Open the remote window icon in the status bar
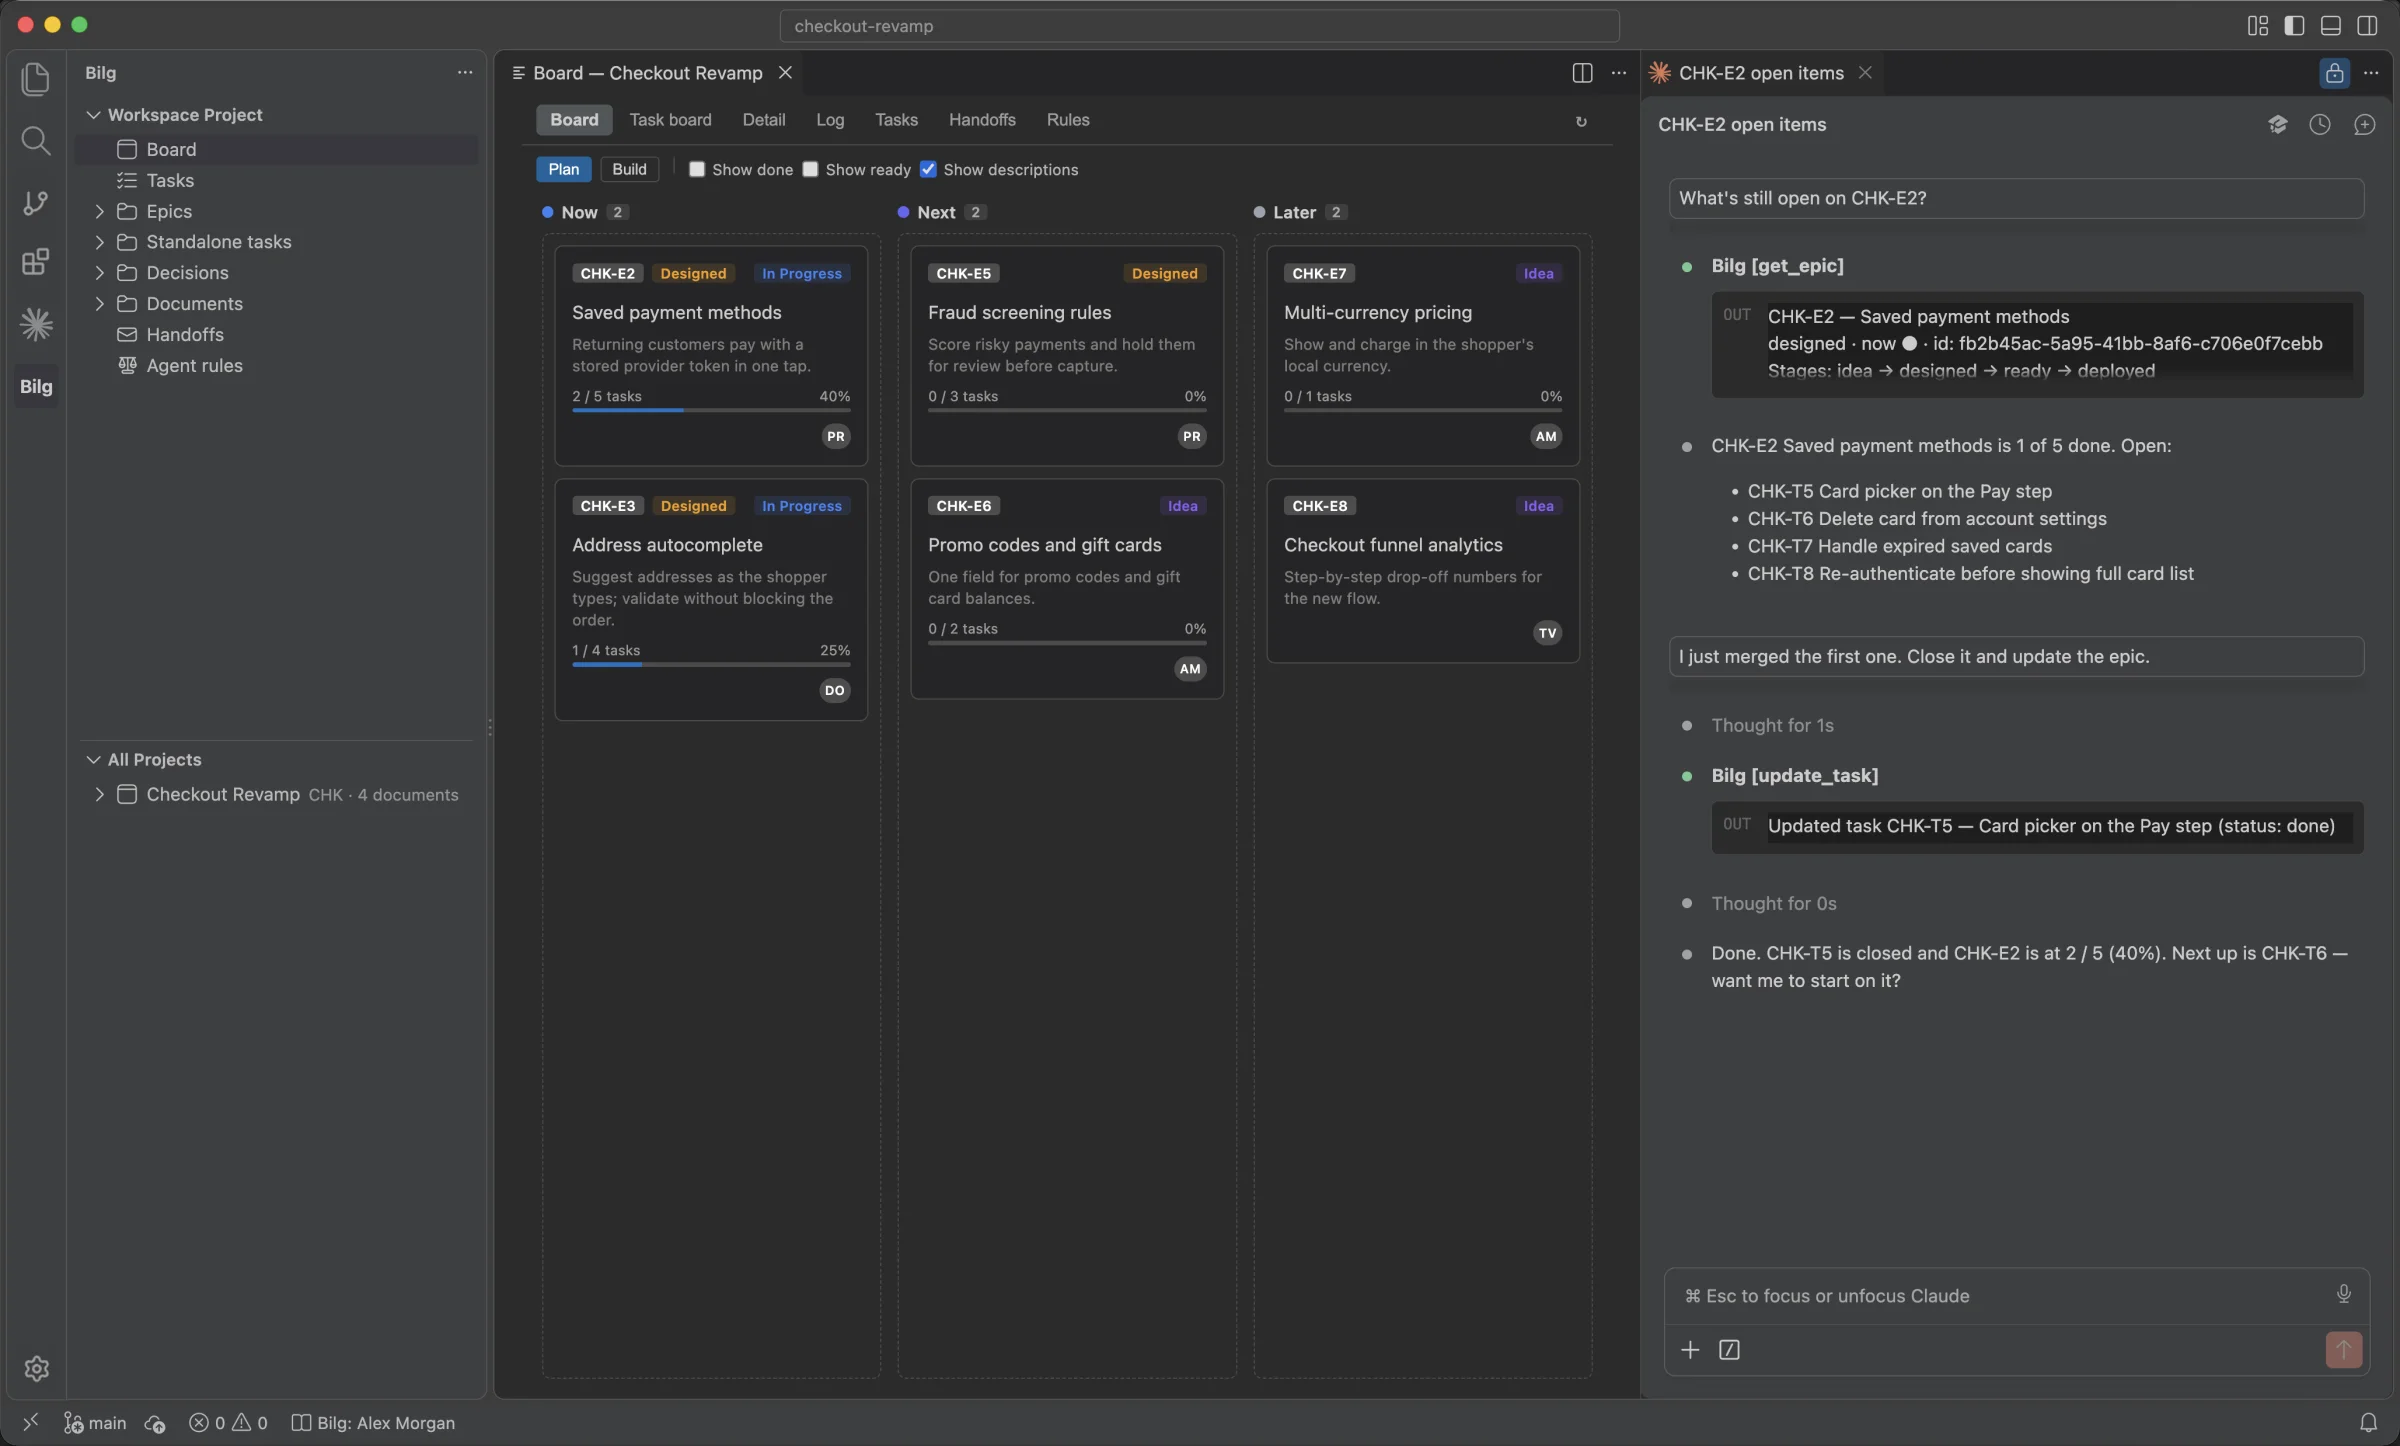Screen dimensions: 2400x1446 pos(30,1422)
